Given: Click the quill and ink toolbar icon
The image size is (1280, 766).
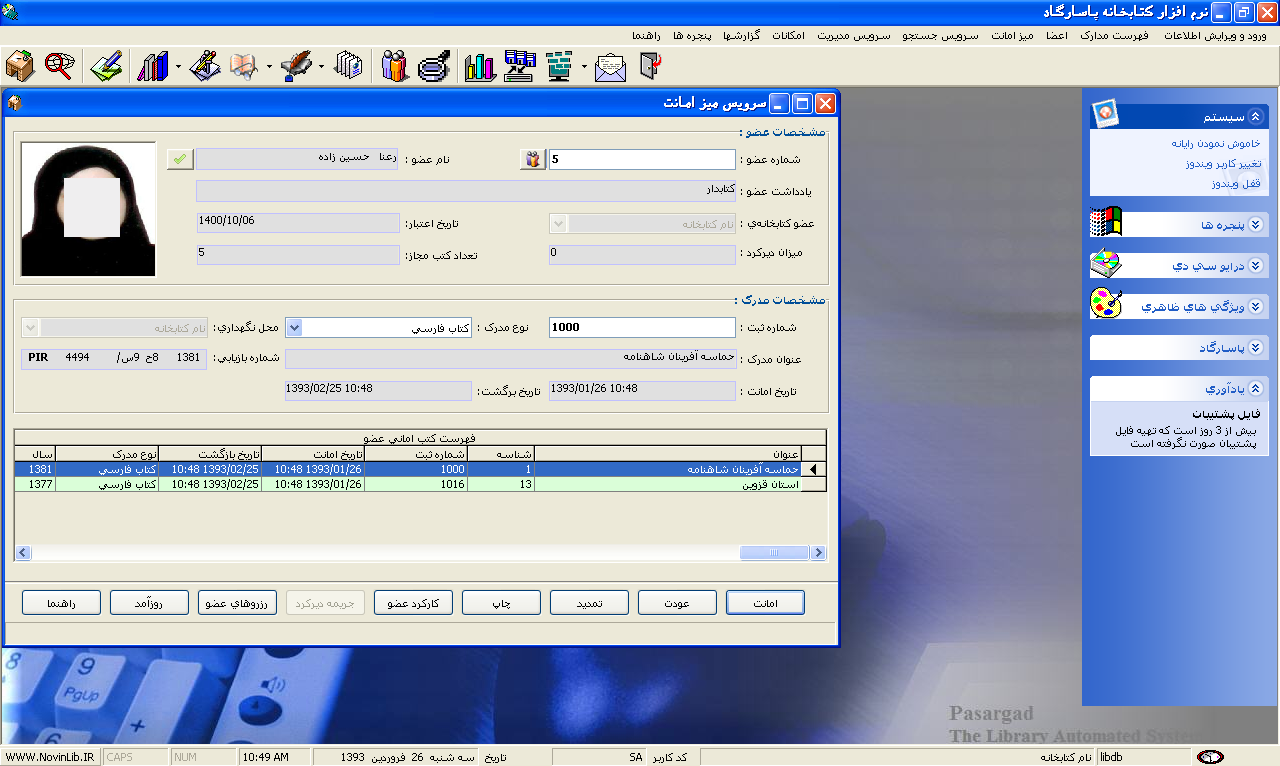Looking at the screenshot, I should [x=296, y=66].
